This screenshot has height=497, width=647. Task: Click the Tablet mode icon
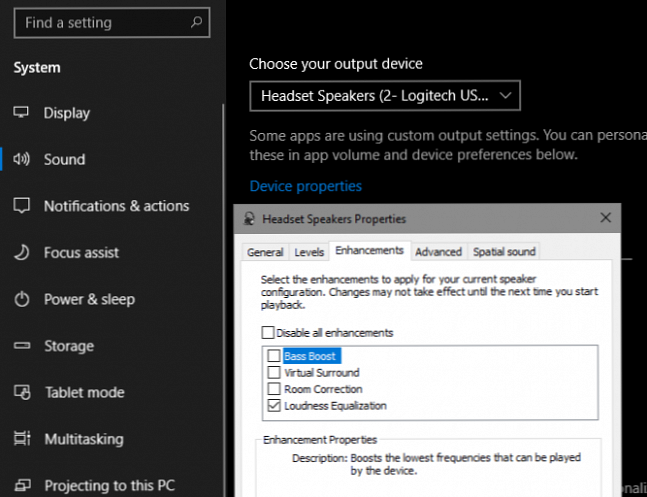tap(21, 392)
